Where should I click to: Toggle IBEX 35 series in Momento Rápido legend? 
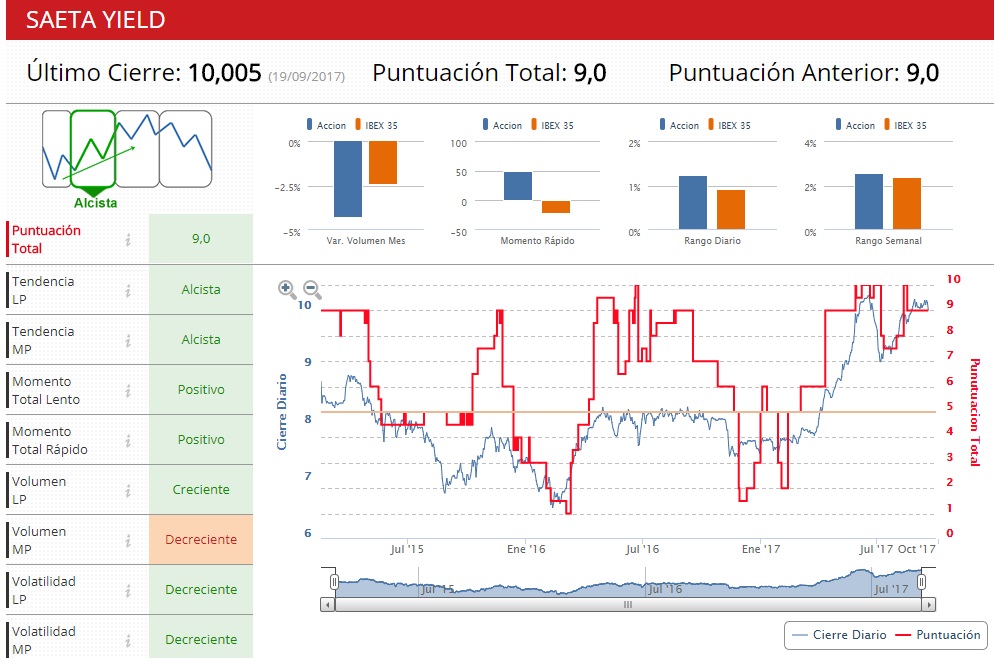pos(552,125)
